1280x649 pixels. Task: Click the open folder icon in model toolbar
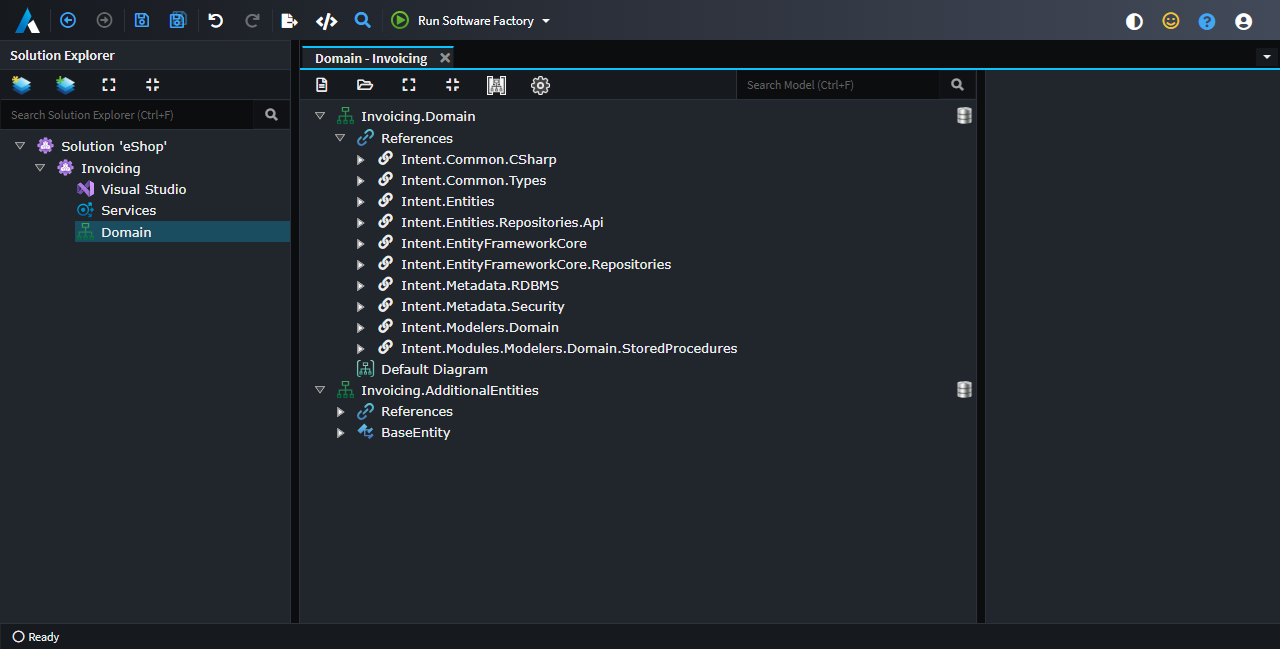pyautogui.click(x=365, y=85)
